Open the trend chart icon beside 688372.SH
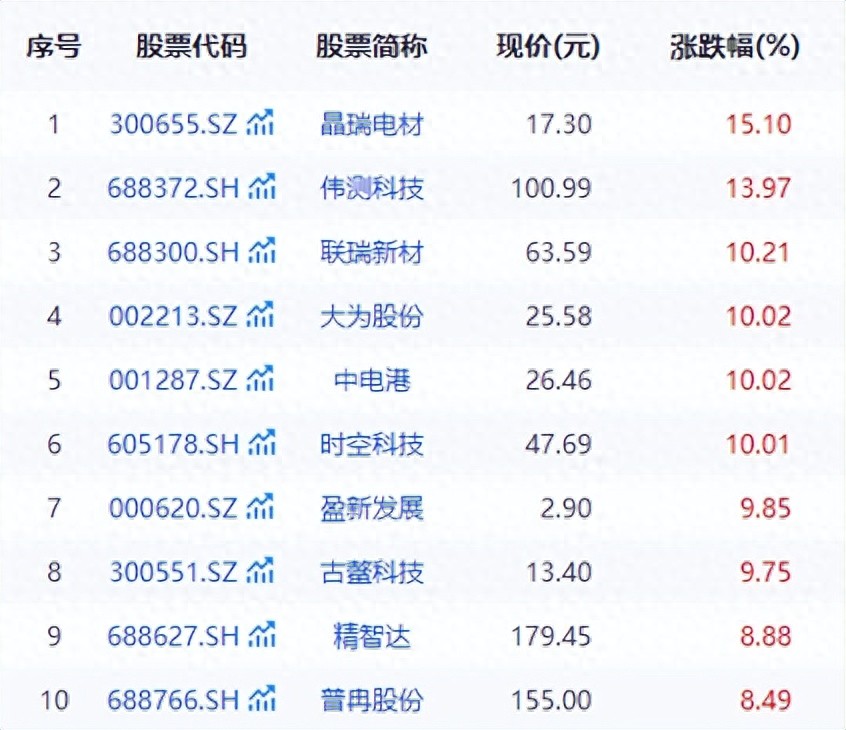846x730 pixels. [262, 188]
